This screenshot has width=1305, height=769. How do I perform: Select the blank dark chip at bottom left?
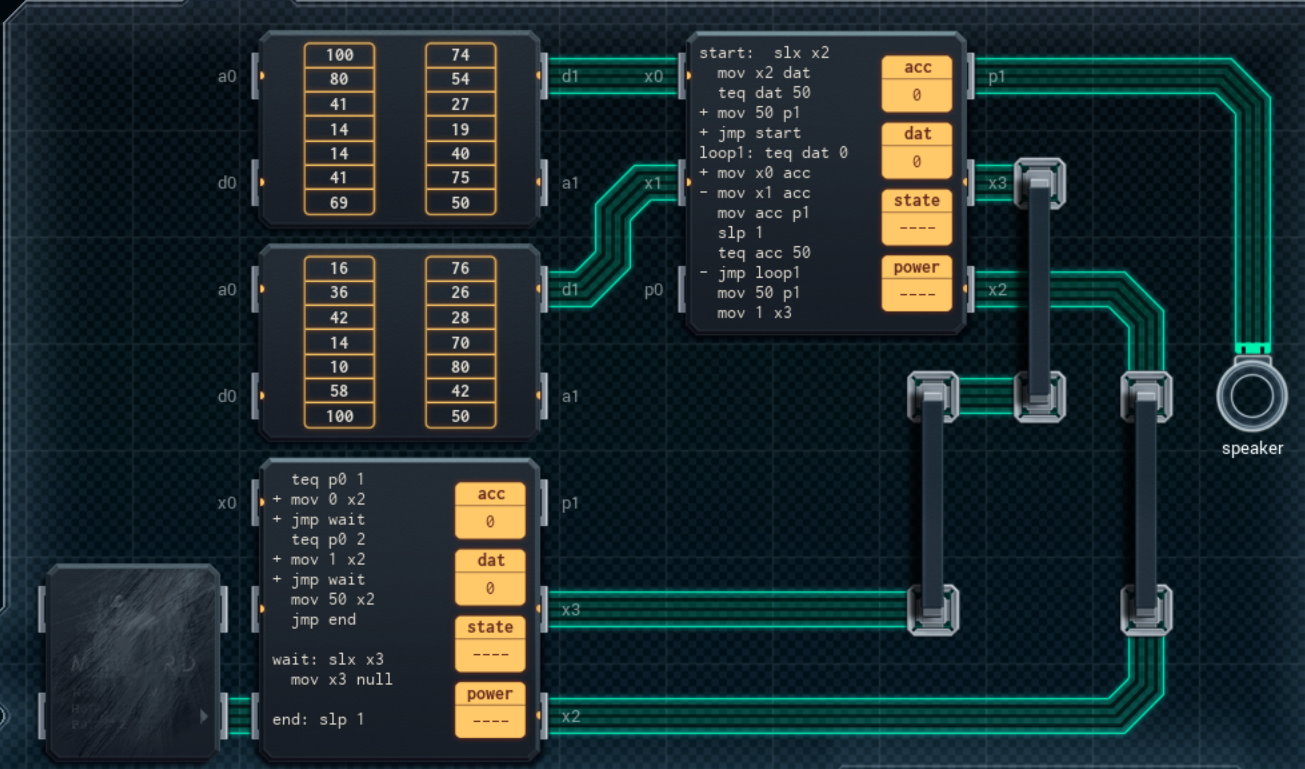coord(133,662)
